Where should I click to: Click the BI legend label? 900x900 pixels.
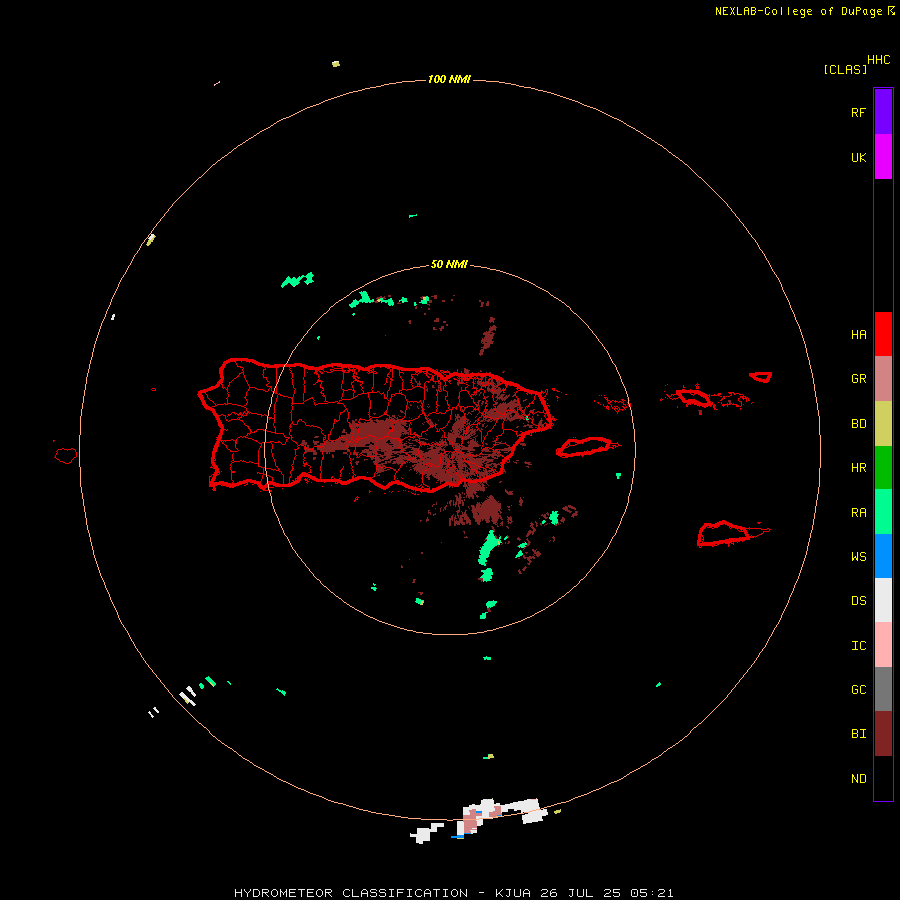(x=858, y=734)
